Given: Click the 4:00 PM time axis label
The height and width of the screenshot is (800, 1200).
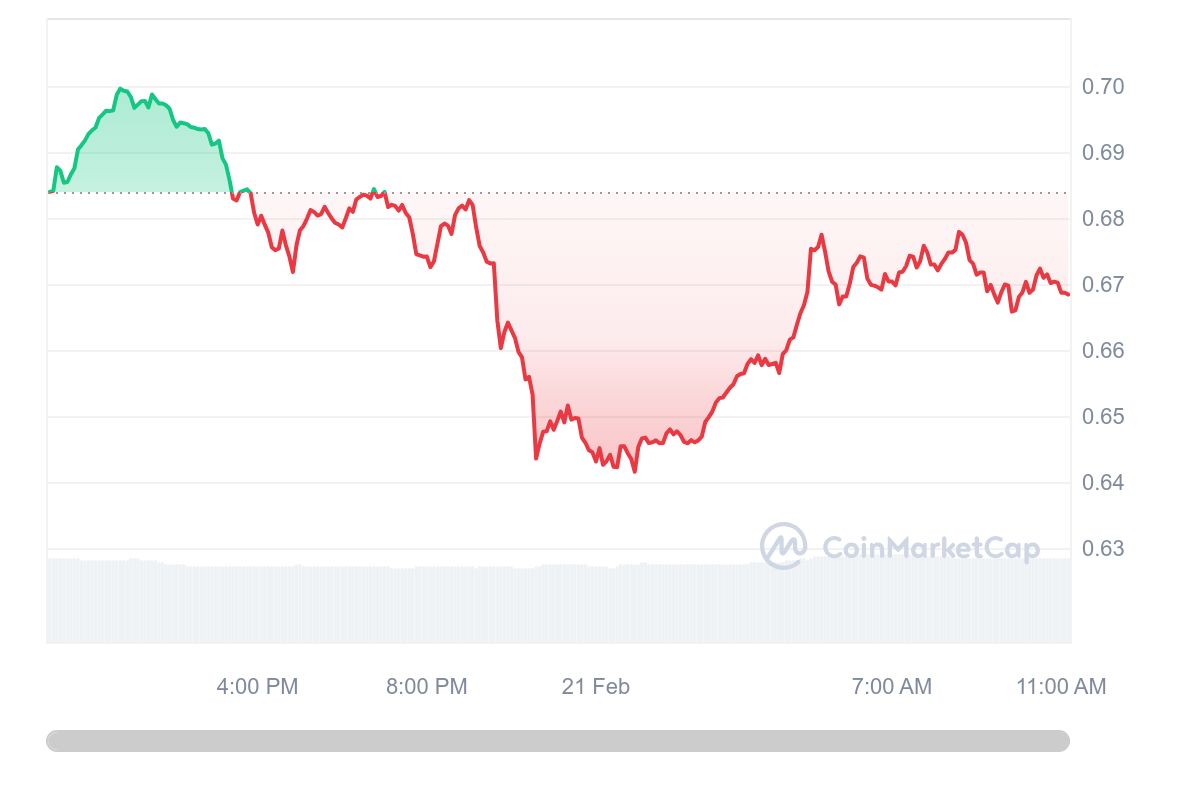Looking at the screenshot, I should point(257,687).
